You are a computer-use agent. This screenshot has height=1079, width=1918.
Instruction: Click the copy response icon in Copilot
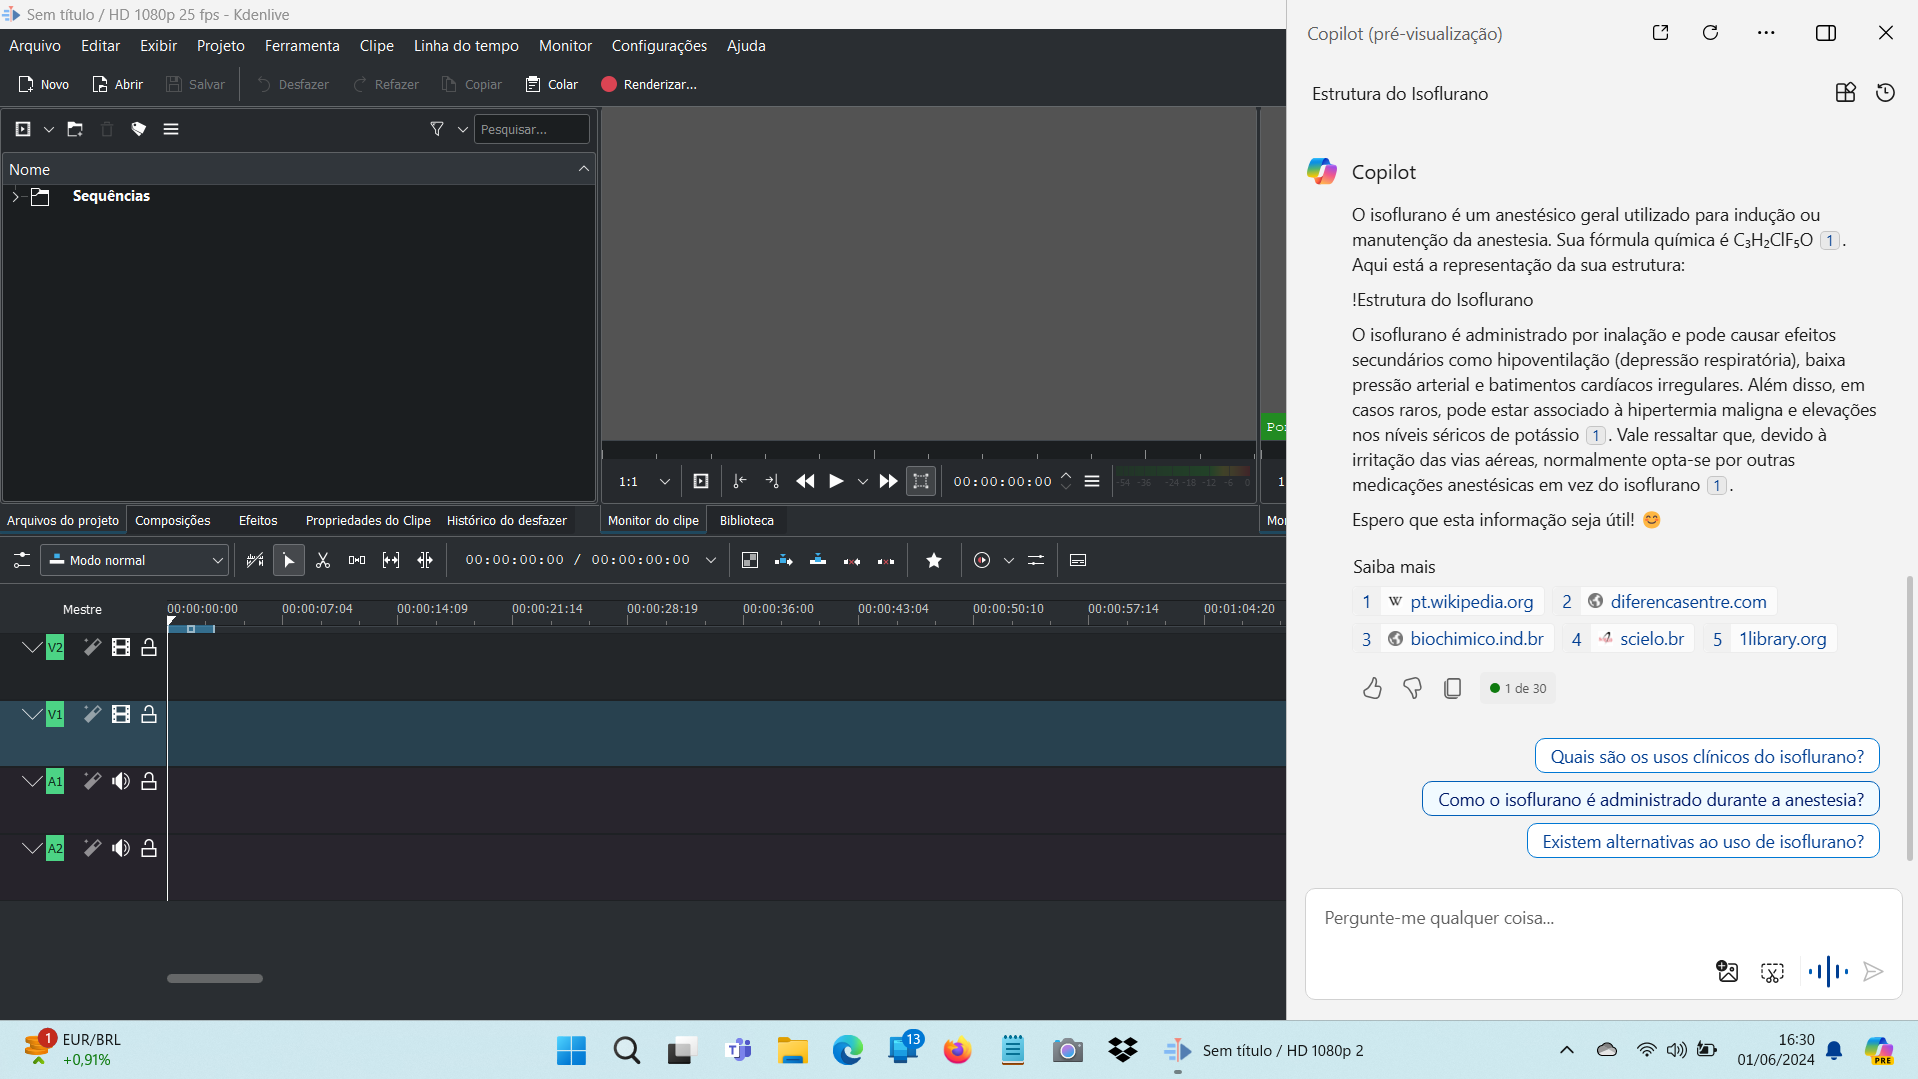coord(1452,688)
